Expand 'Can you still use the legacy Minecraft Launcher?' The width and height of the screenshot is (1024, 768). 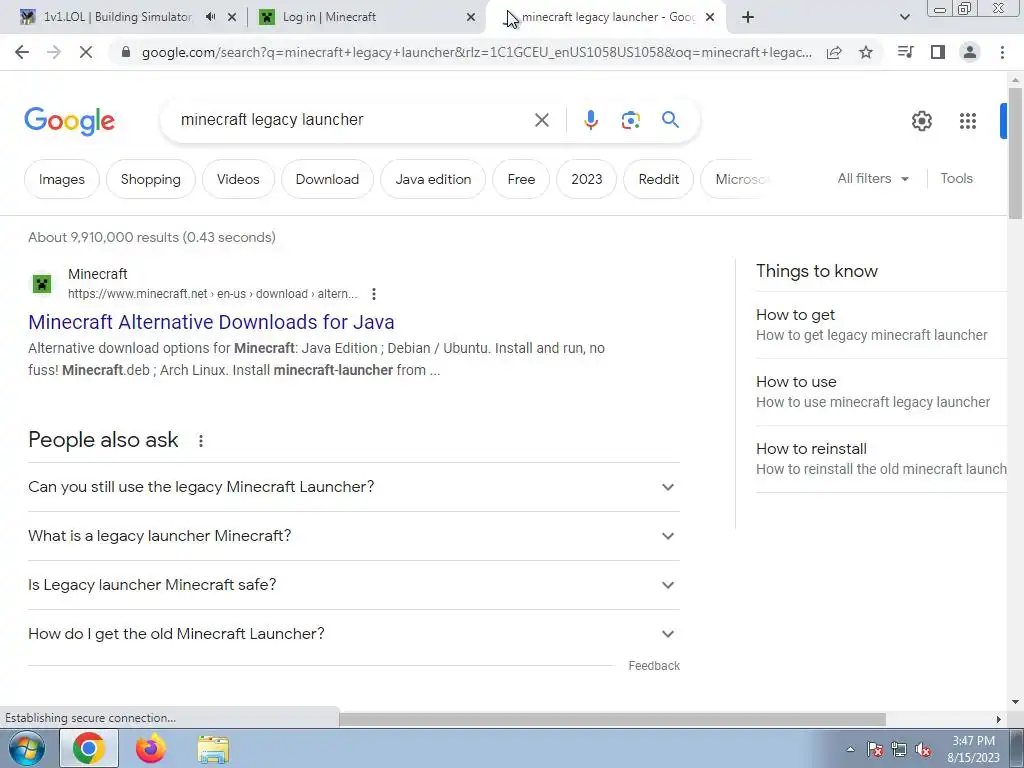[354, 487]
